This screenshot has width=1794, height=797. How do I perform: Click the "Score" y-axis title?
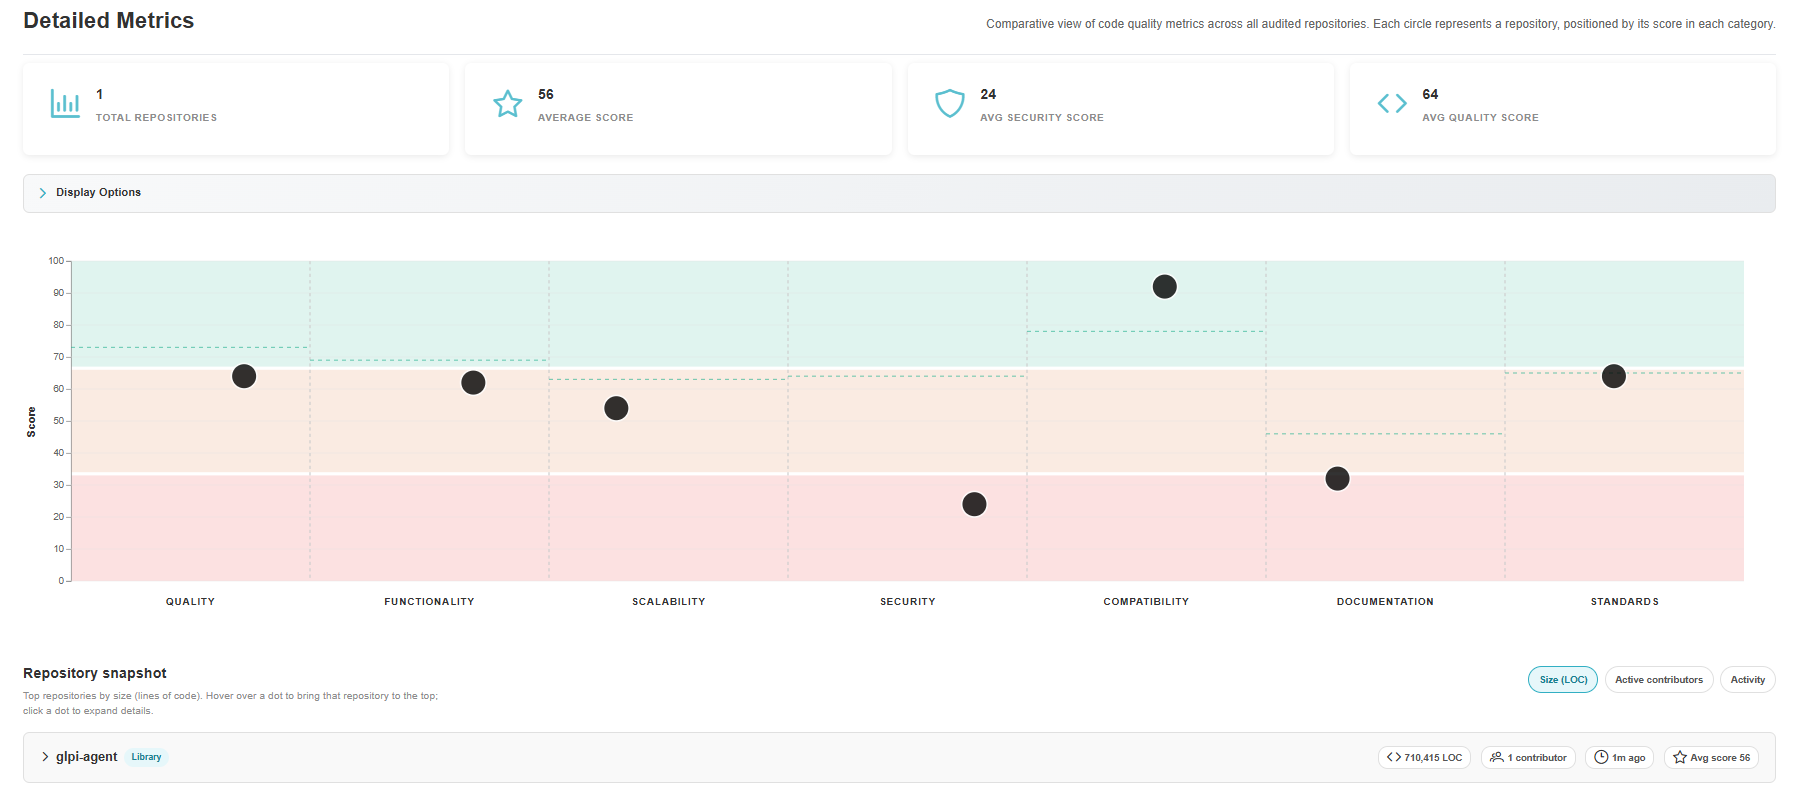pyautogui.click(x=31, y=422)
